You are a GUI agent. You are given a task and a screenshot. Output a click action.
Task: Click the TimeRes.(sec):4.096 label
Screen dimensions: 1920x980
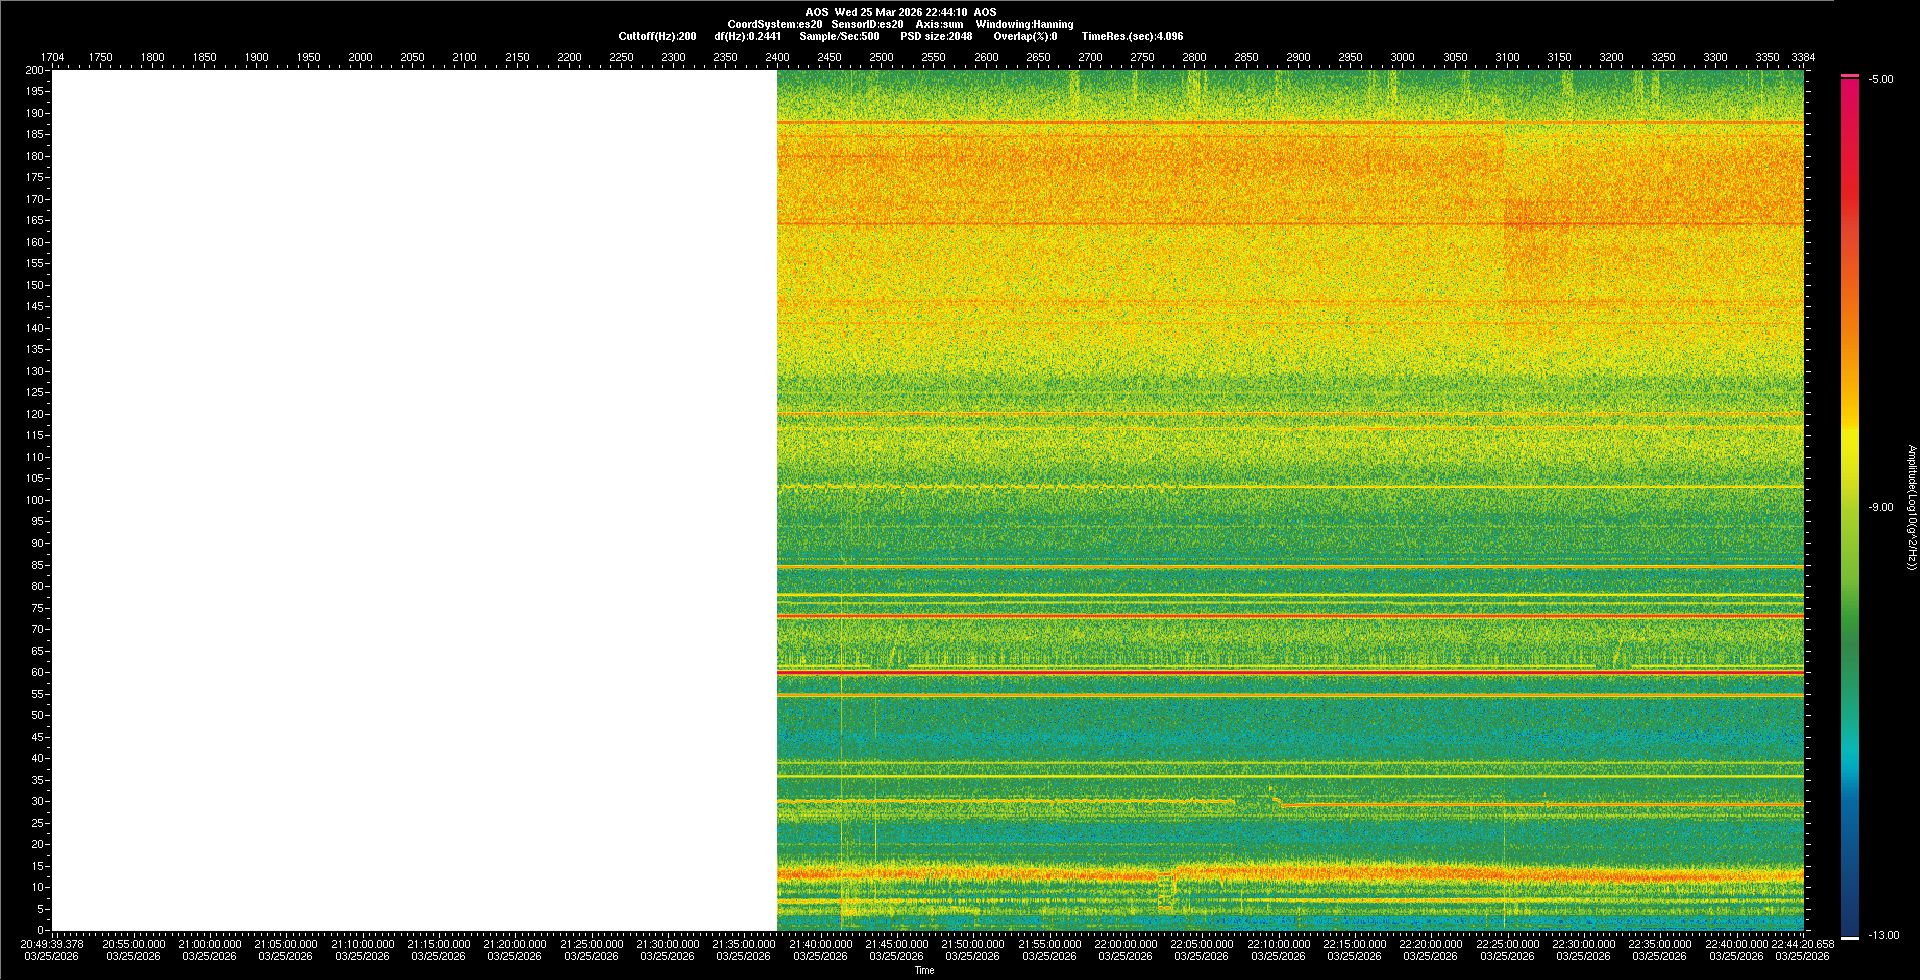coord(1132,36)
